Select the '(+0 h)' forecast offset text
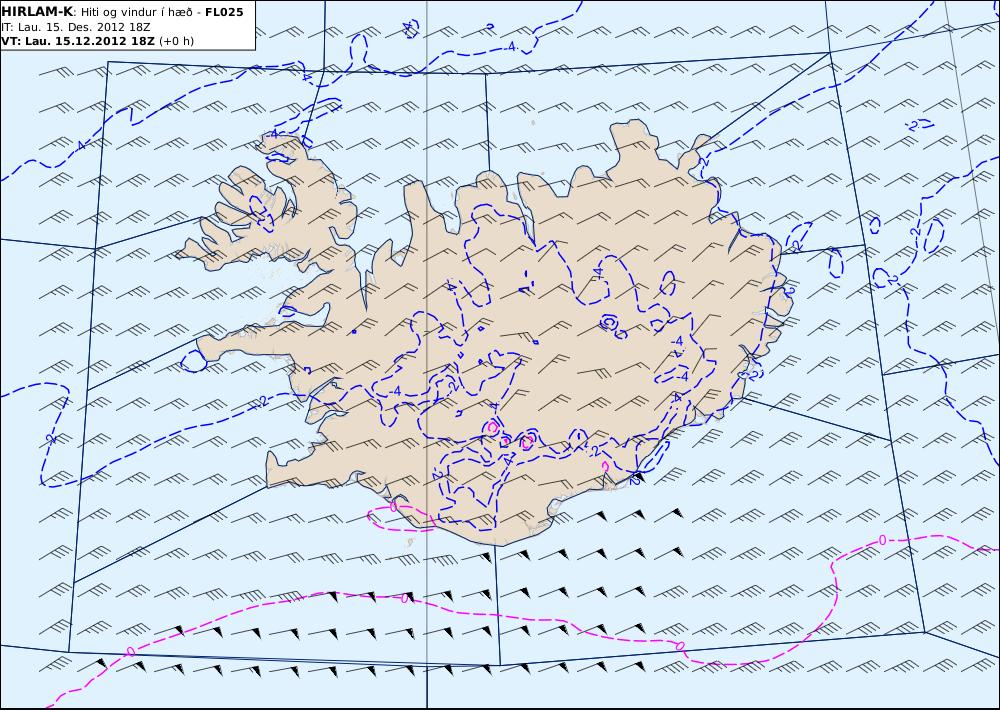Screen dimensions: 1000x710 click(176, 41)
